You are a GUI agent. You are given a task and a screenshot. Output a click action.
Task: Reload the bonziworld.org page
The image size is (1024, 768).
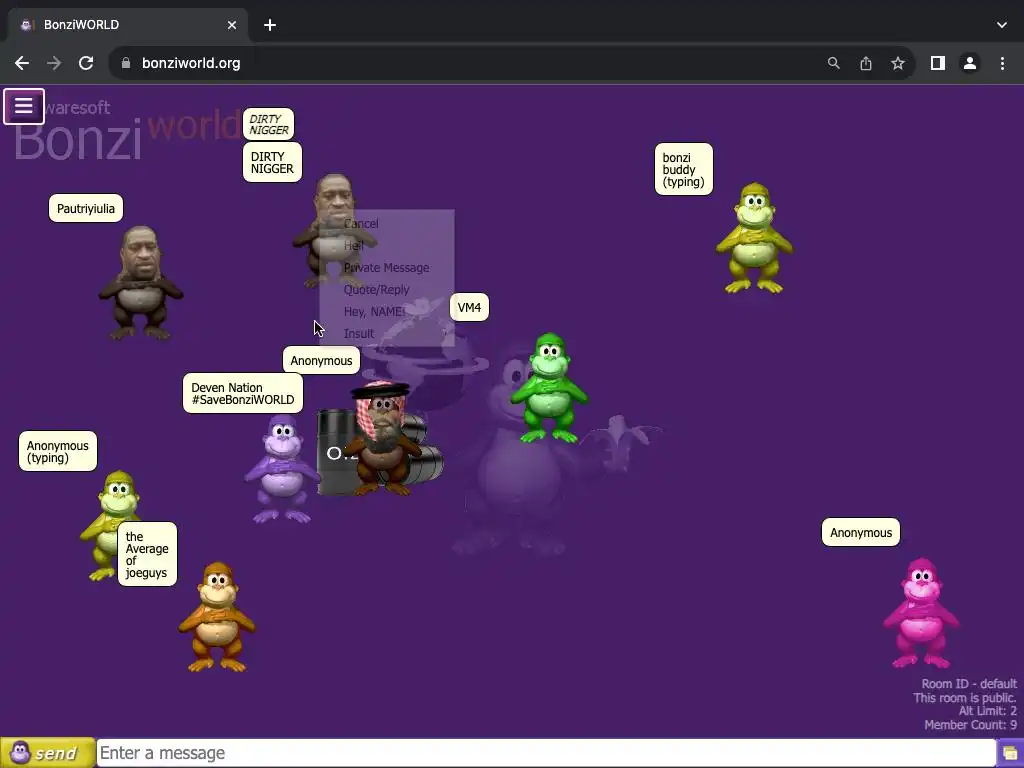pyautogui.click(x=86, y=63)
